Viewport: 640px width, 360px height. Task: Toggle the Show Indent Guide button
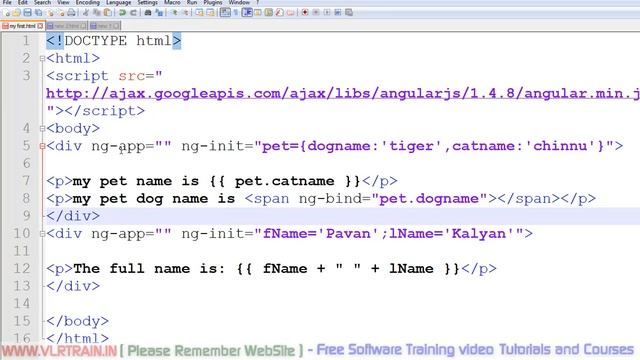tap(247, 13)
